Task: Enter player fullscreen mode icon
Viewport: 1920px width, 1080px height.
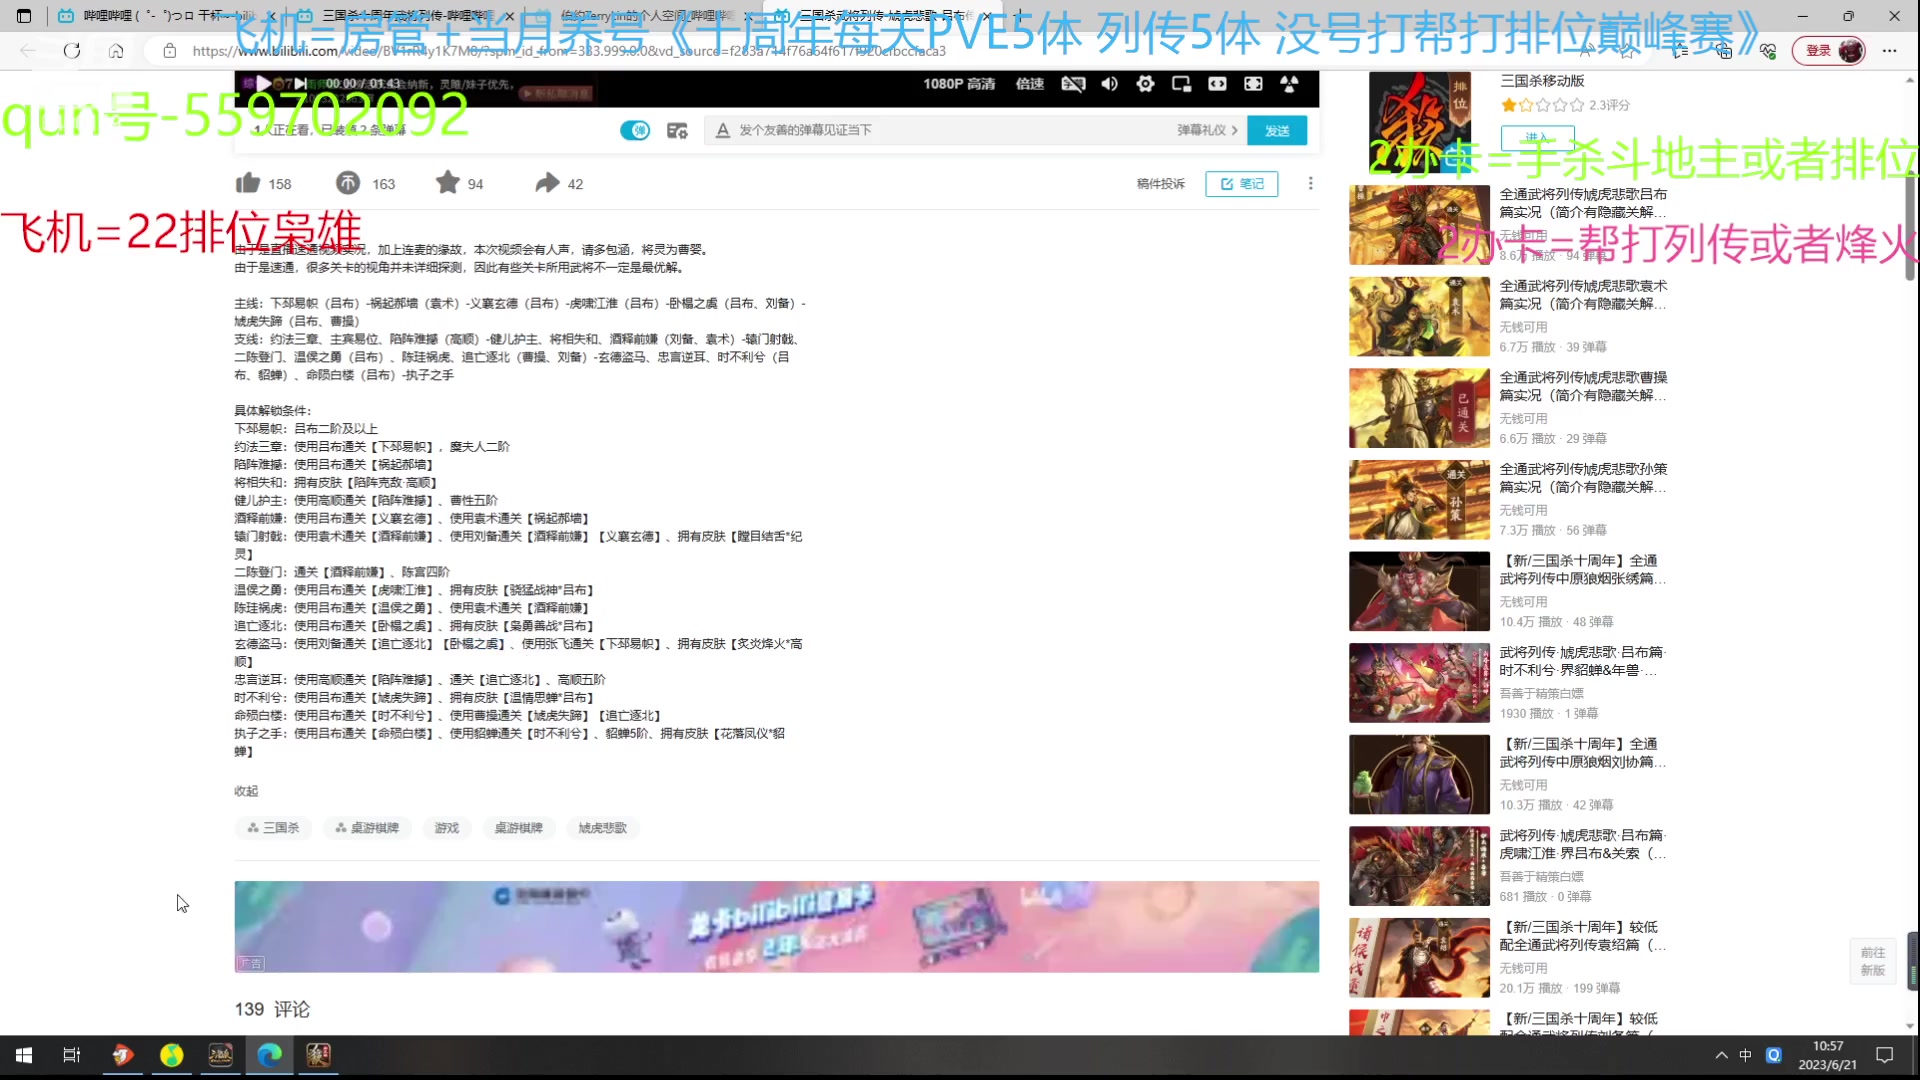Action: pyautogui.click(x=1253, y=84)
